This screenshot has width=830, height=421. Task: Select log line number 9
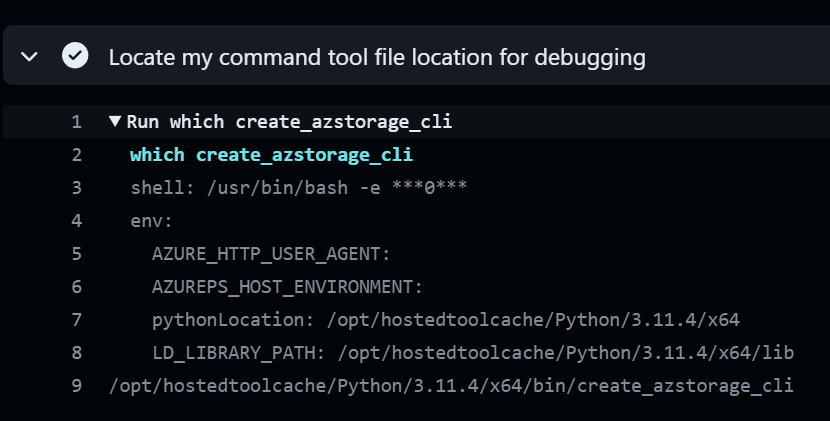coord(76,385)
